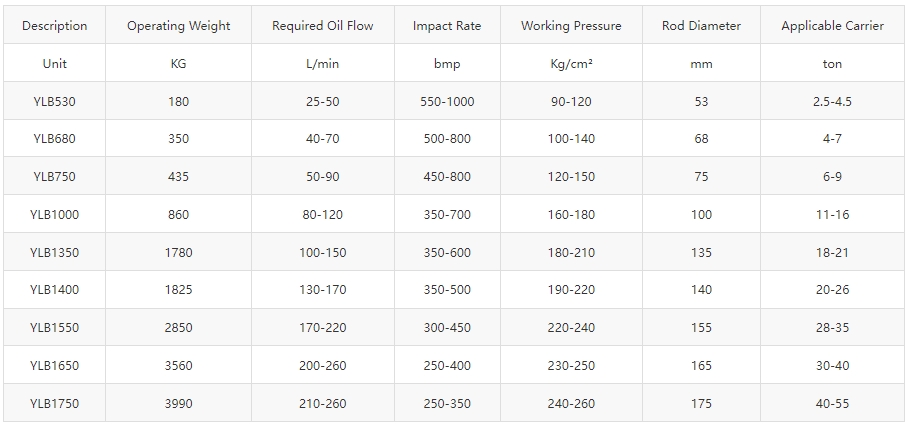Click the YLB1400 row label
908x426 pixels.
click(54, 289)
